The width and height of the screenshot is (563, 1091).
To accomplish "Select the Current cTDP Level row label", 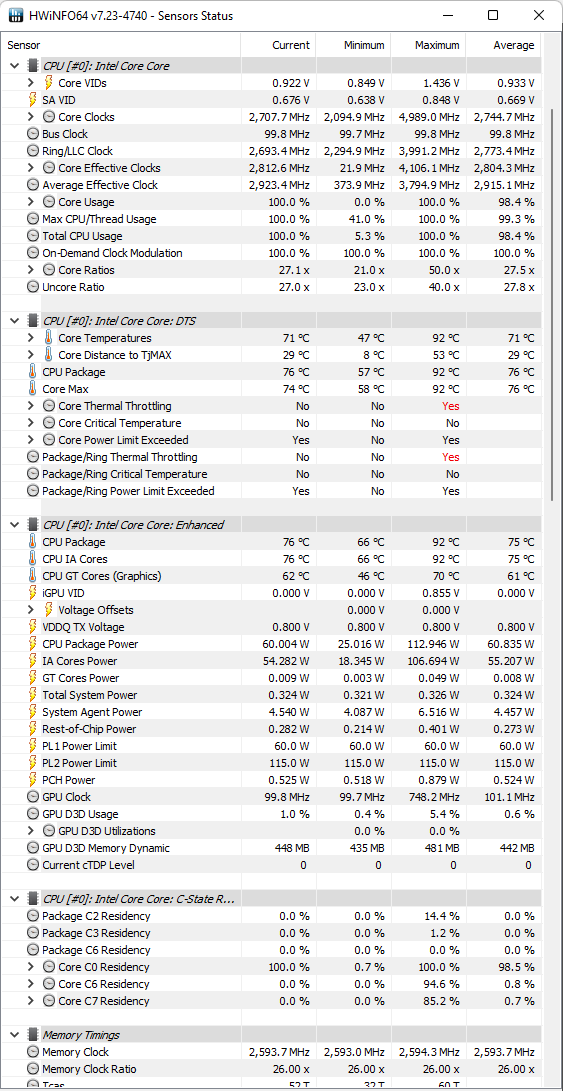I will click(88, 865).
